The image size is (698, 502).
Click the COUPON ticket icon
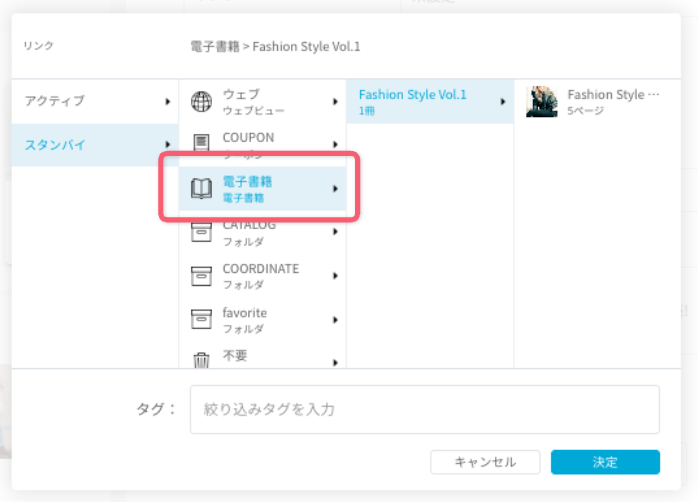pyautogui.click(x=201, y=142)
